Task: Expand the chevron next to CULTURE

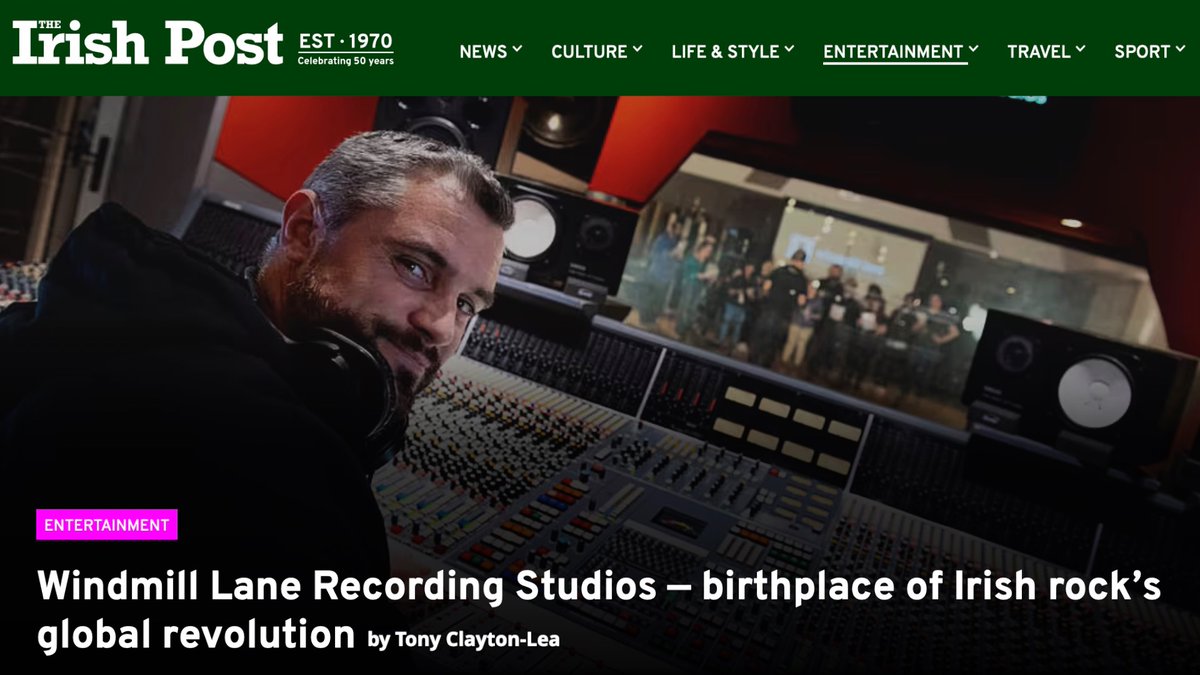Action: (x=637, y=49)
